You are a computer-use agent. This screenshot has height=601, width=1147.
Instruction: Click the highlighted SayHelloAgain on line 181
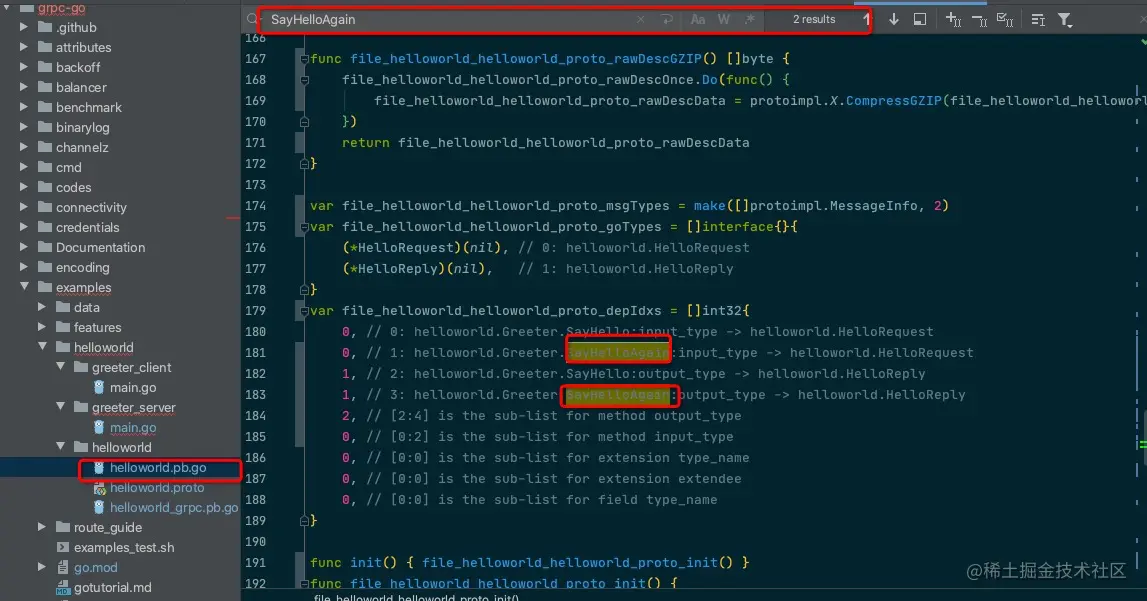[618, 353]
